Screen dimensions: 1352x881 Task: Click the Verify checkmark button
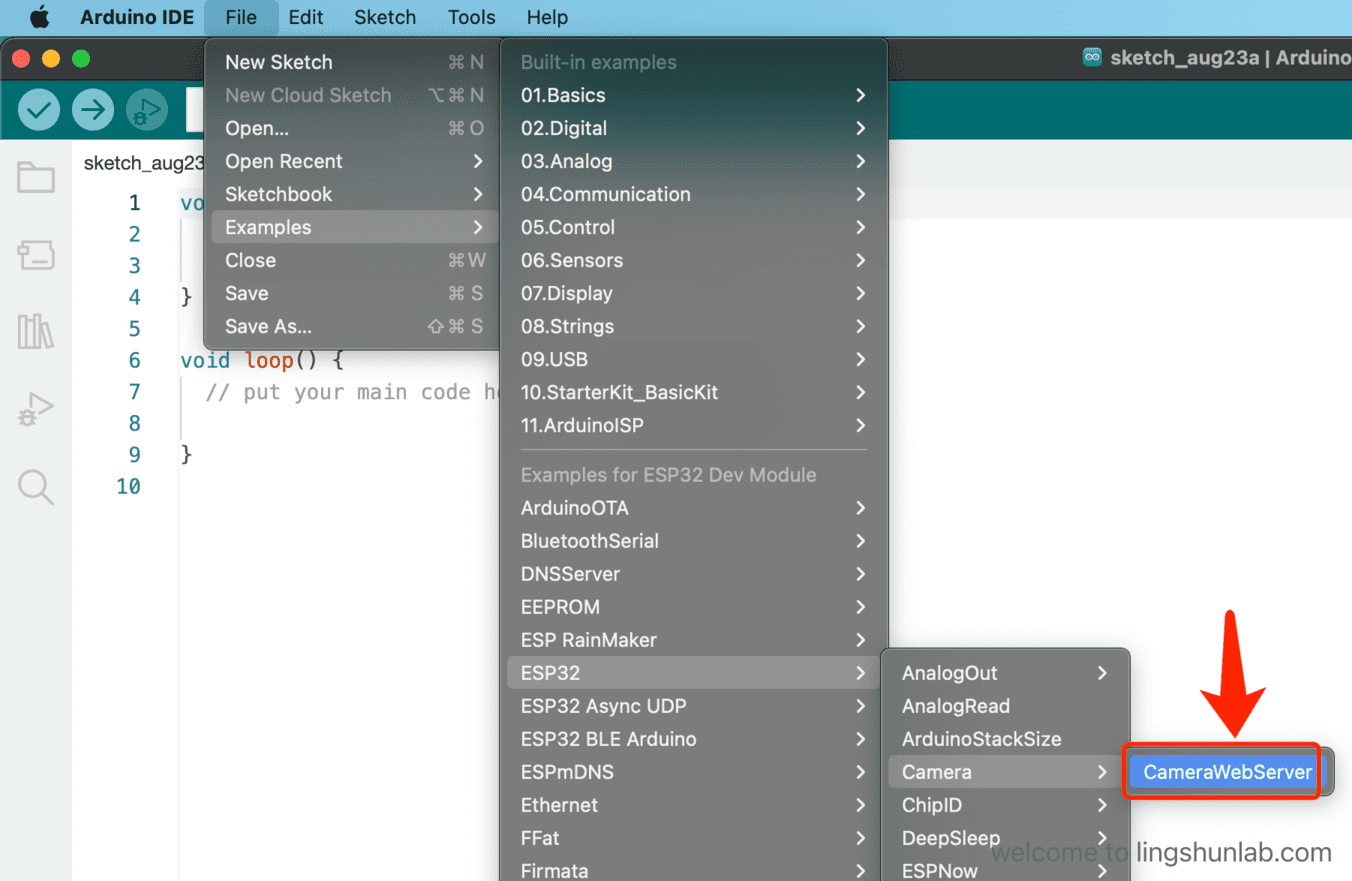[x=39, y=109]
